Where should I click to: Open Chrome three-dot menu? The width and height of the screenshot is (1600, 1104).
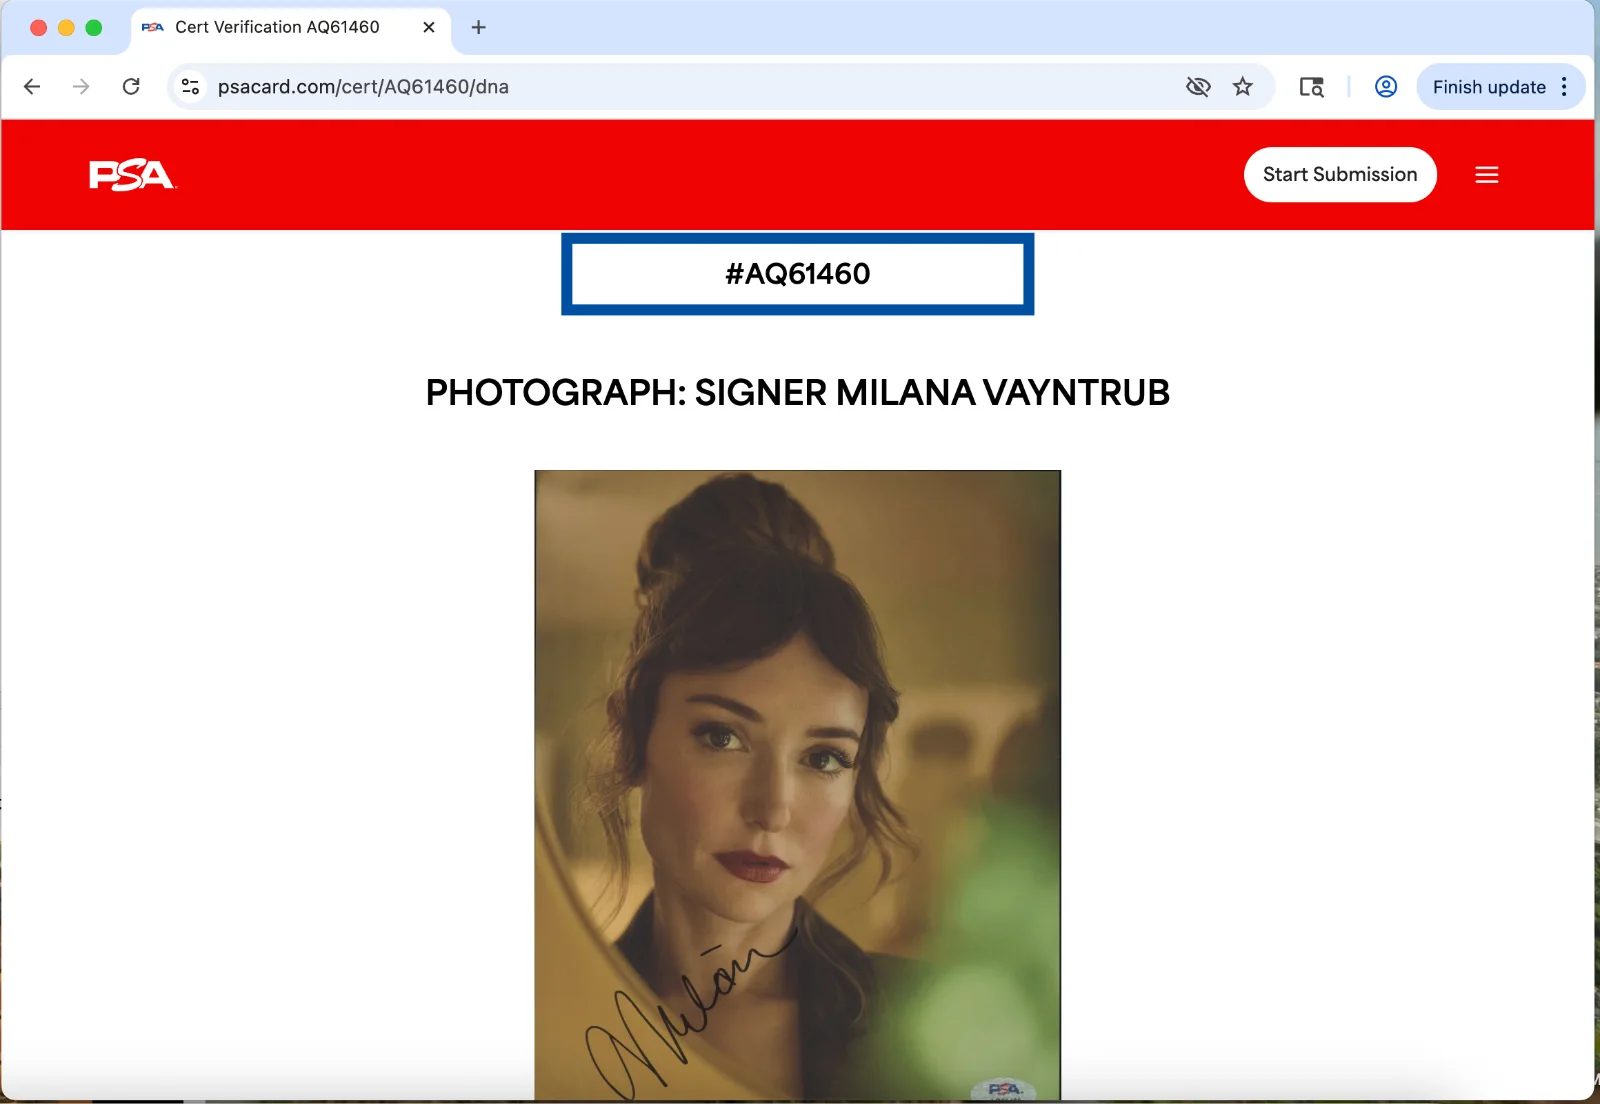[1565, 87]
